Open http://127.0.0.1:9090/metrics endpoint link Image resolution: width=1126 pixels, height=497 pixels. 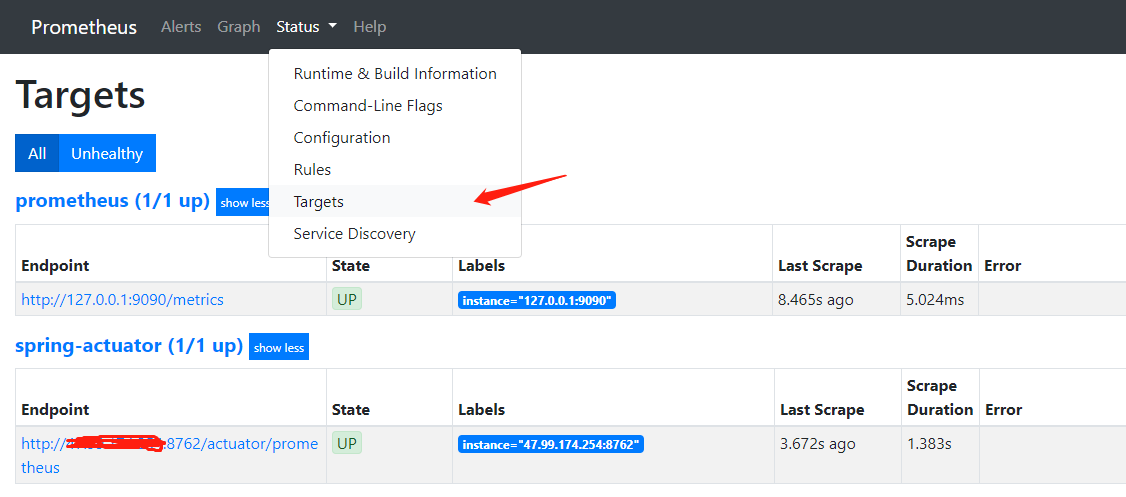[x=123, y=299]
